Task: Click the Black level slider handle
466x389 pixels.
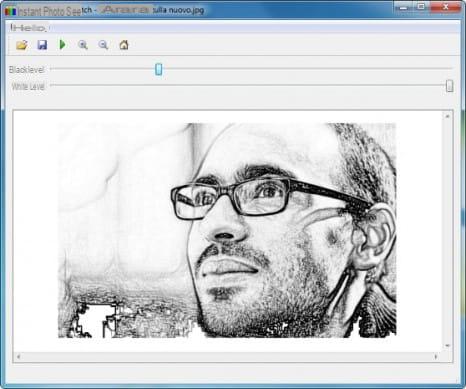Action: tap(159, 69)
